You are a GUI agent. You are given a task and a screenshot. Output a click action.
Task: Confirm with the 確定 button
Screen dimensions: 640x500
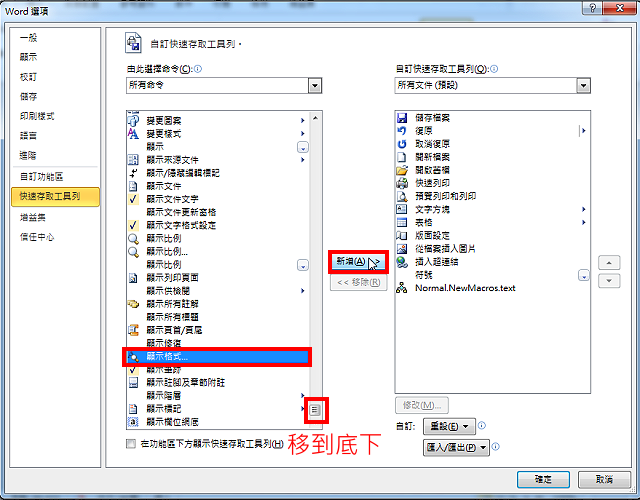pos(543,479)
